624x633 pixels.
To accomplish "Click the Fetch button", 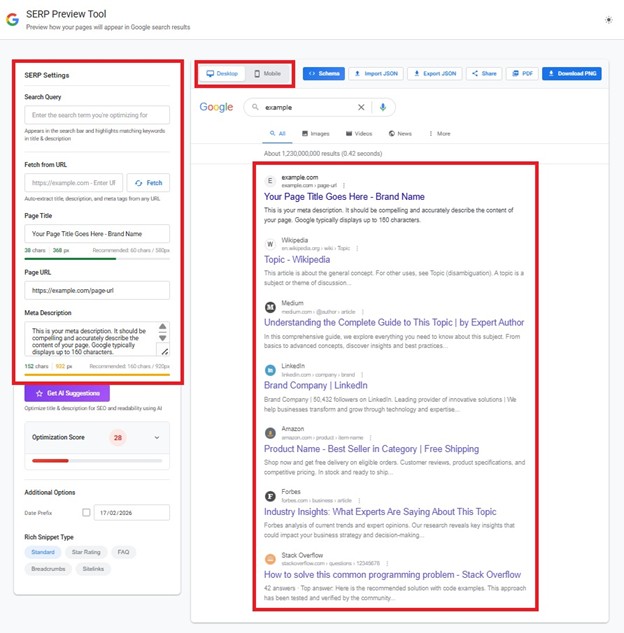I will point(148,183).
